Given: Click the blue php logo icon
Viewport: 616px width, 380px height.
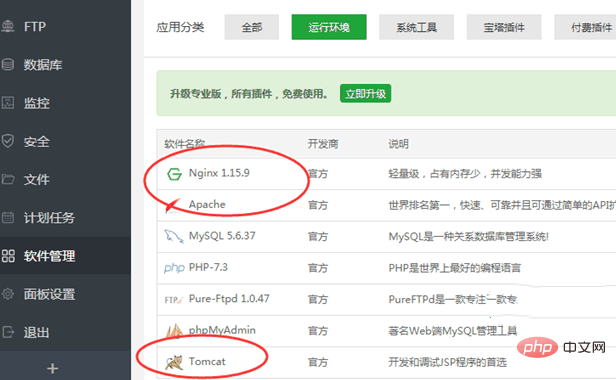Looking at the screenshot, I should (x=174, y=268).
